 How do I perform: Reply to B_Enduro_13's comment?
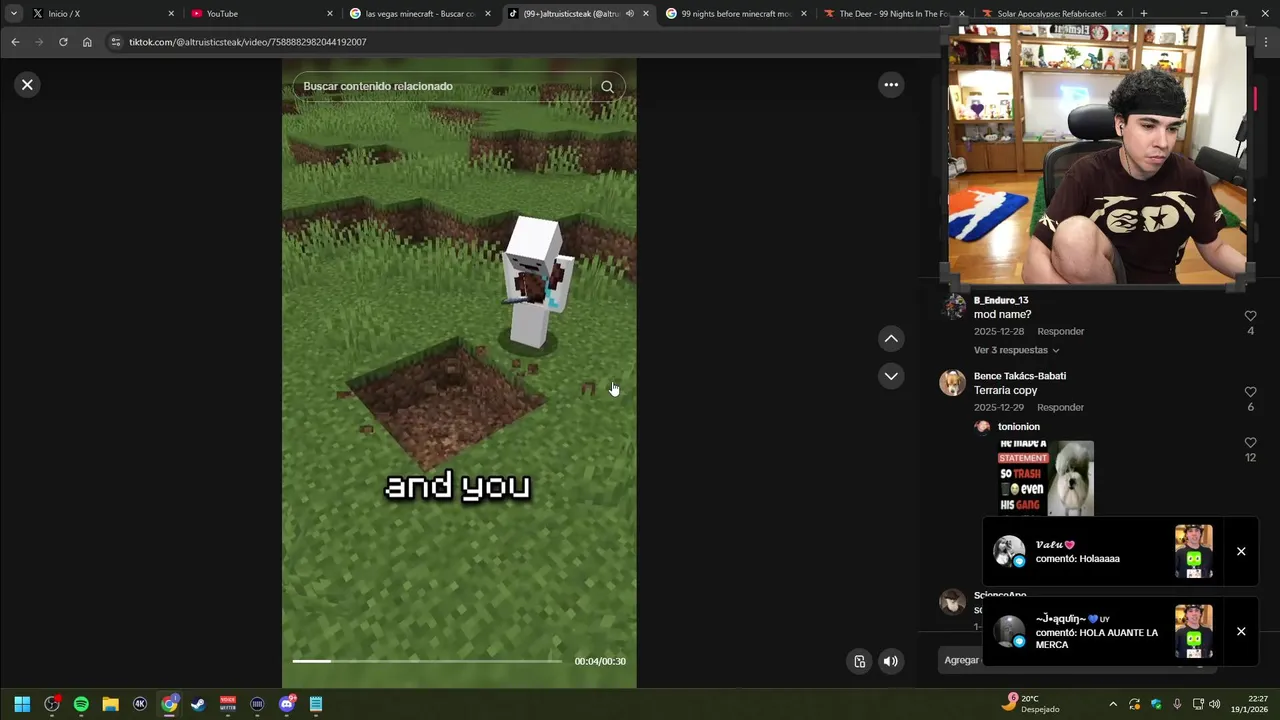(x=1060, y=331)
